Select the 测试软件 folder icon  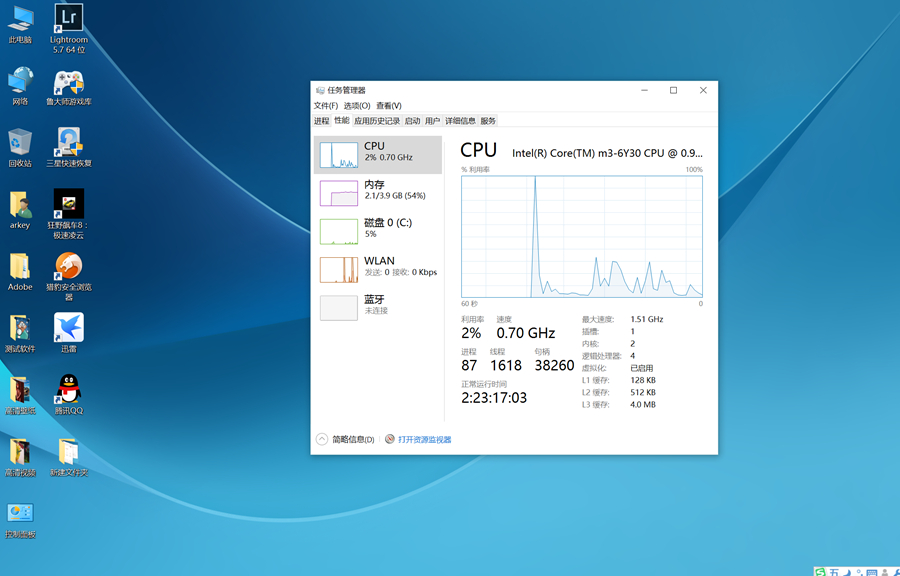tap(20, 333)
